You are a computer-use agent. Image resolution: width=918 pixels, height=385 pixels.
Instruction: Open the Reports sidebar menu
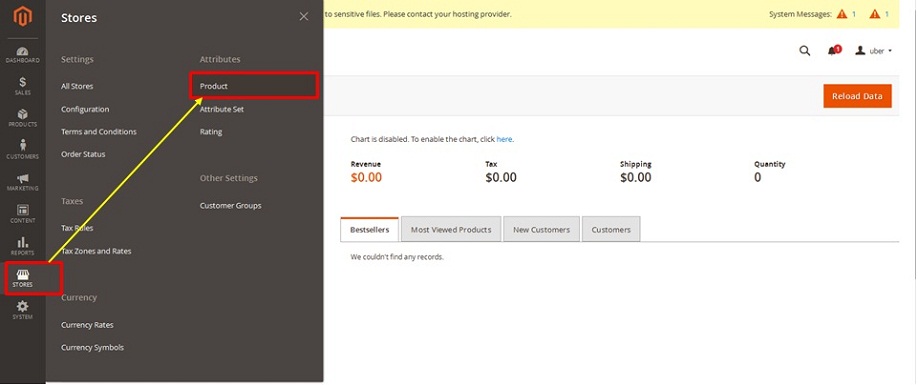click(23, 246)
